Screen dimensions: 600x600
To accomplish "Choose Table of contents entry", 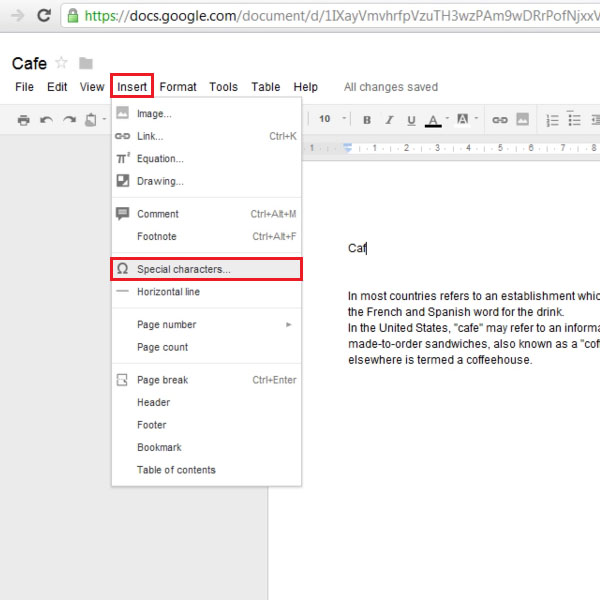I will tap(207, 470).
